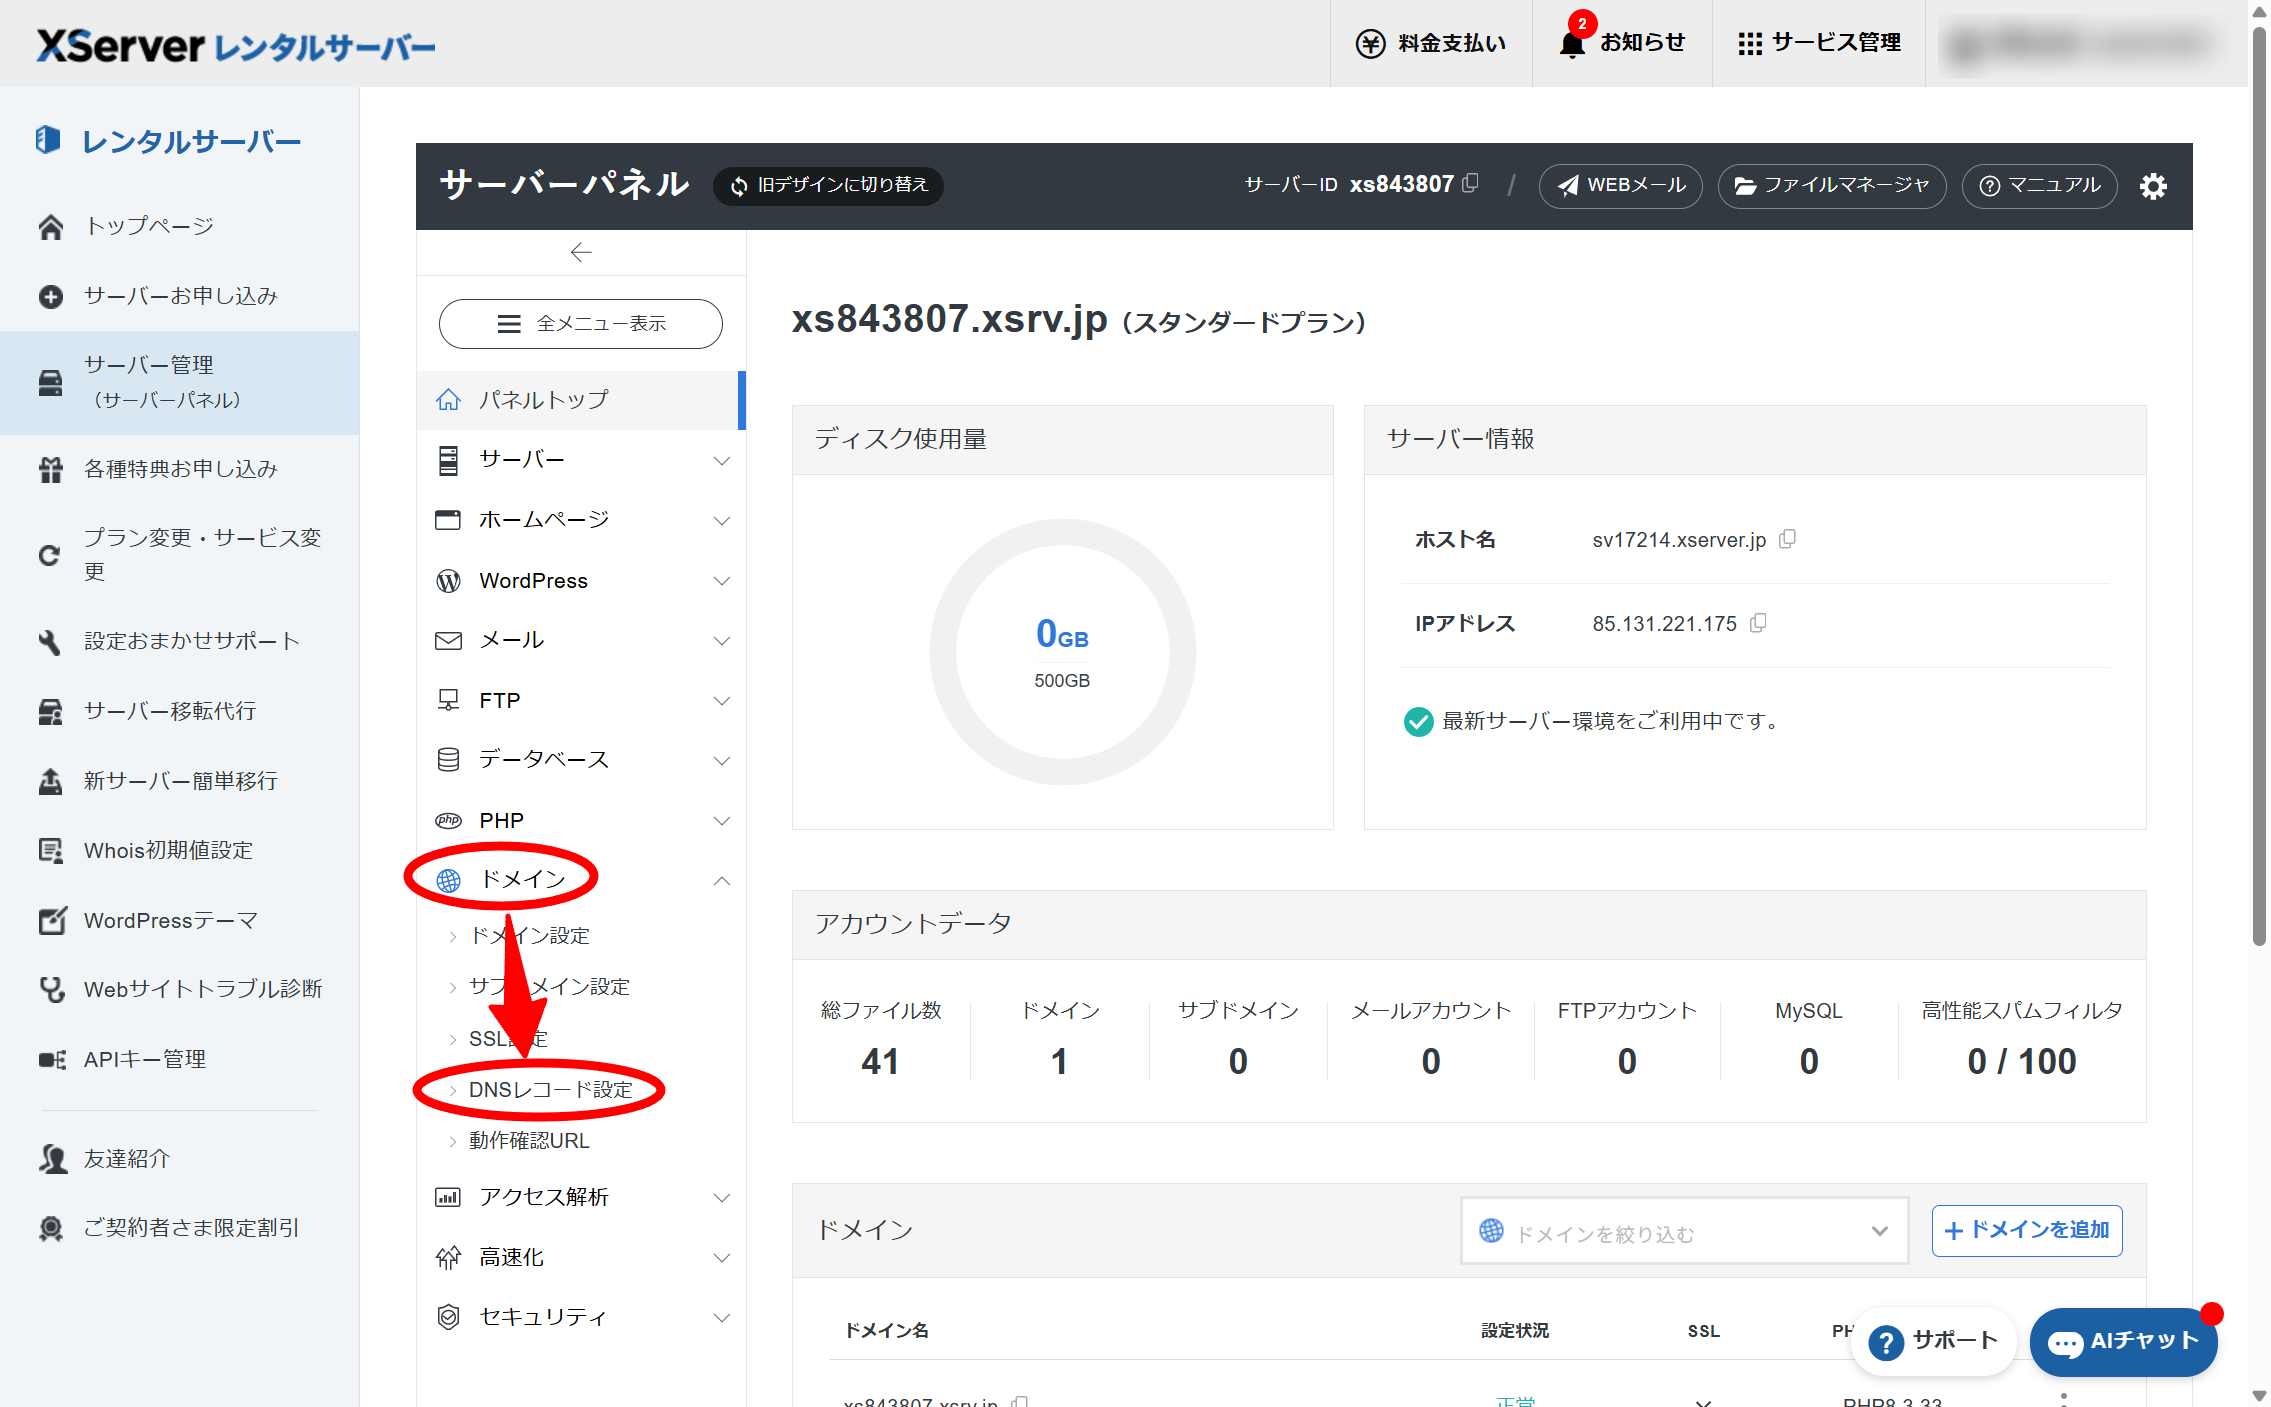2271x1407 pixels.
Task: Open the サービス管理 grid menu
Action: click(x=1819, y=43)
